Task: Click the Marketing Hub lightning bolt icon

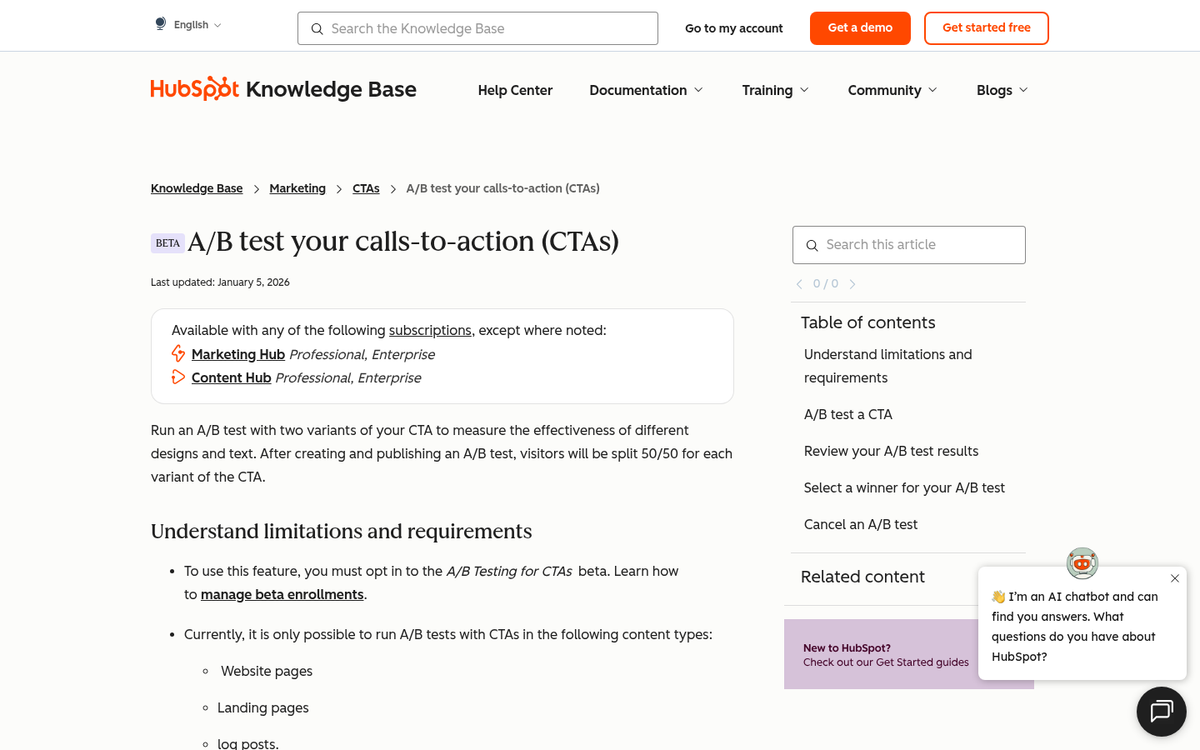Action: [x=178, y=354]
